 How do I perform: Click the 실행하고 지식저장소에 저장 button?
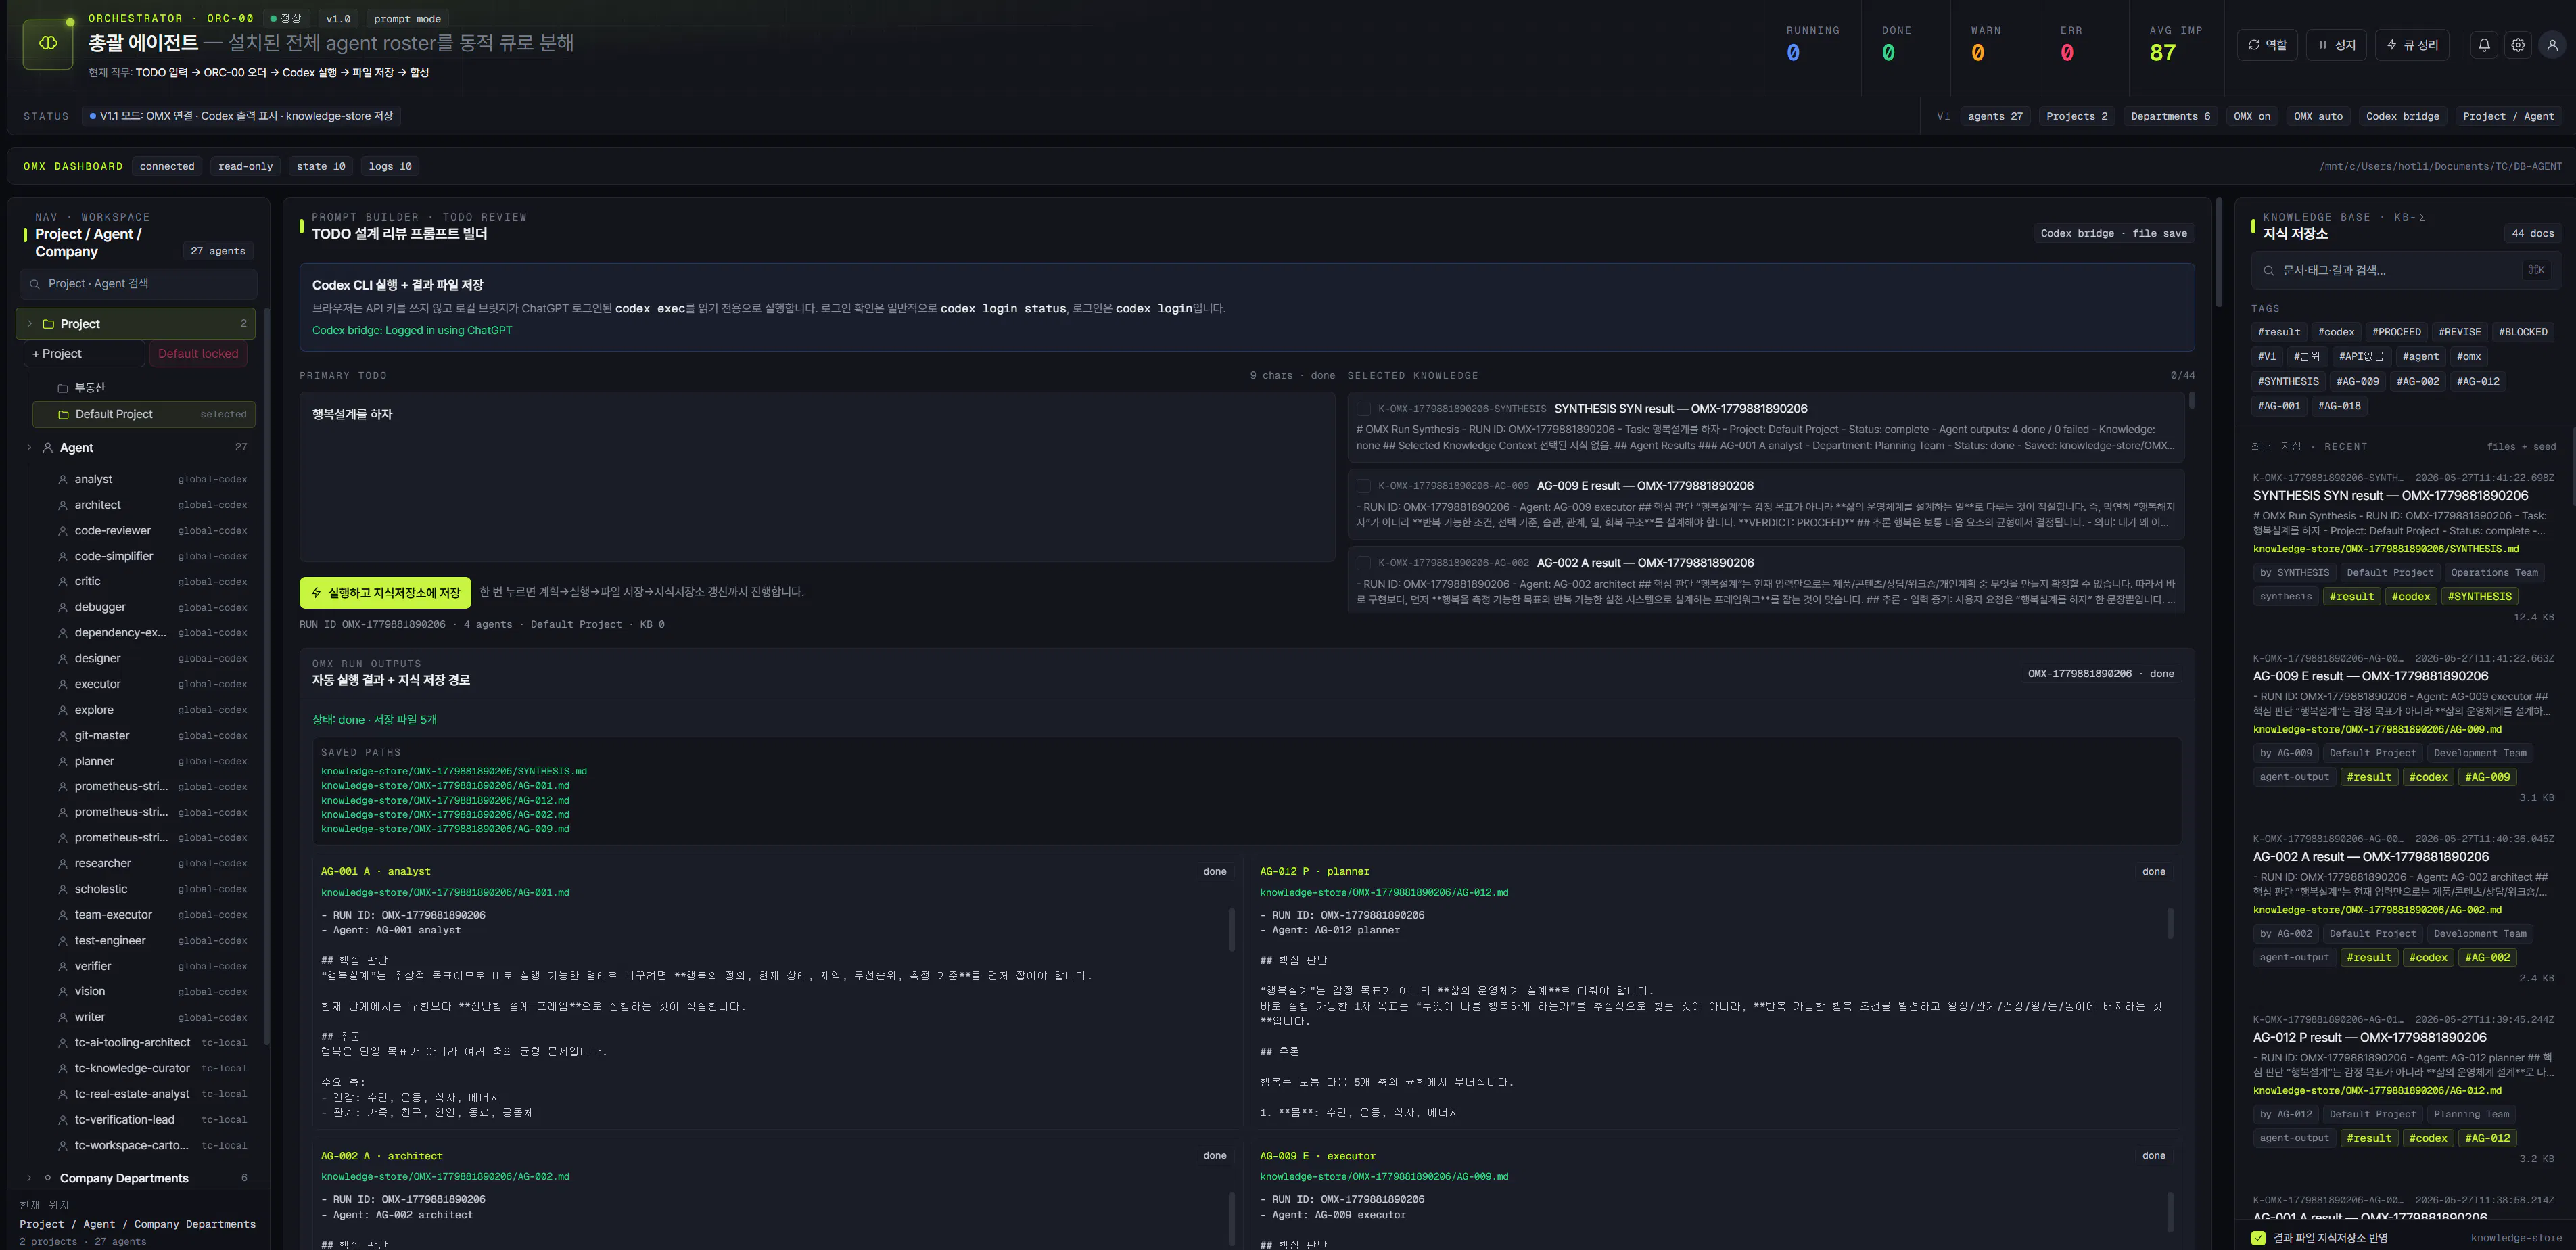click(x=385, y=593)
